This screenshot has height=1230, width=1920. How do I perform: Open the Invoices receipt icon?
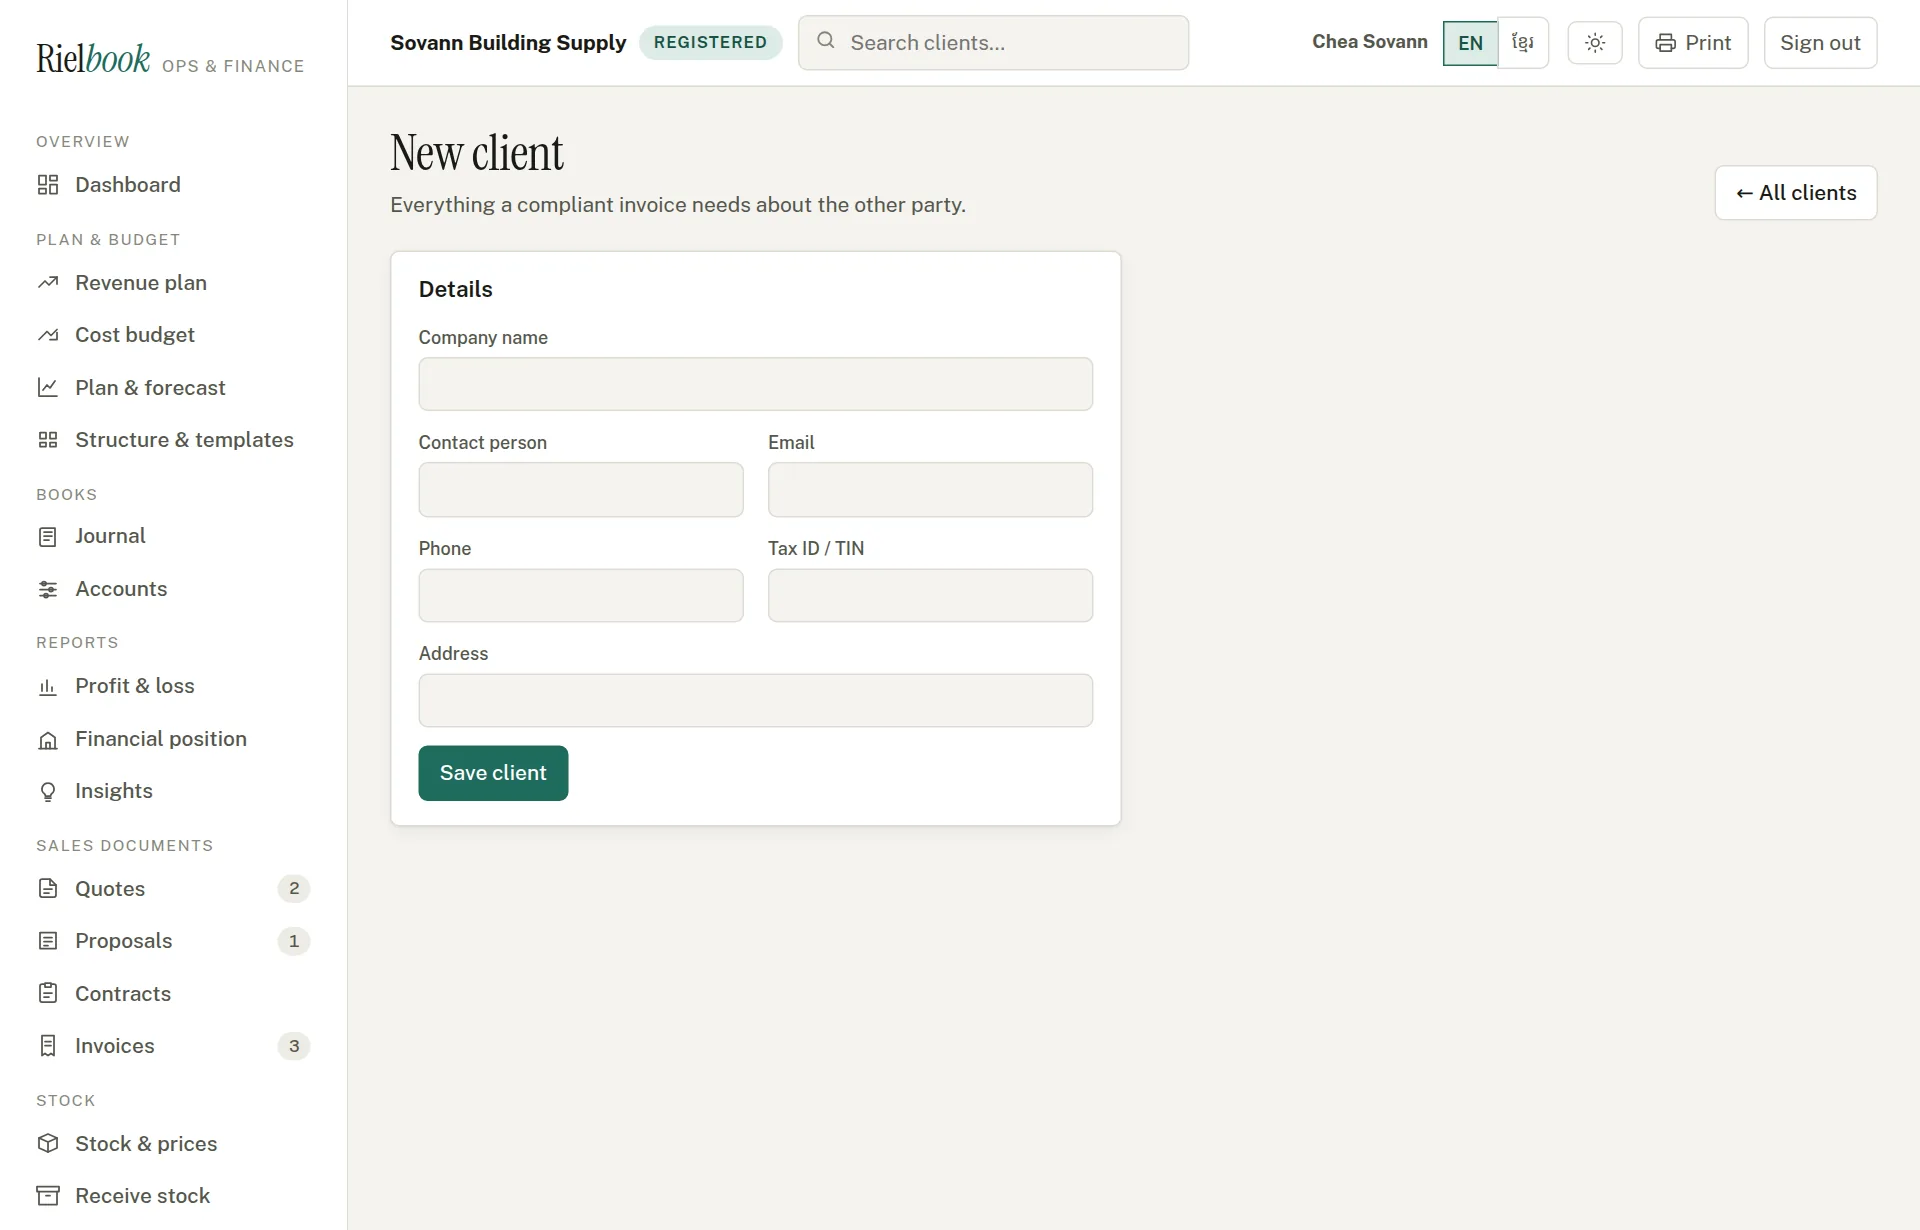tap(48, 1046)
